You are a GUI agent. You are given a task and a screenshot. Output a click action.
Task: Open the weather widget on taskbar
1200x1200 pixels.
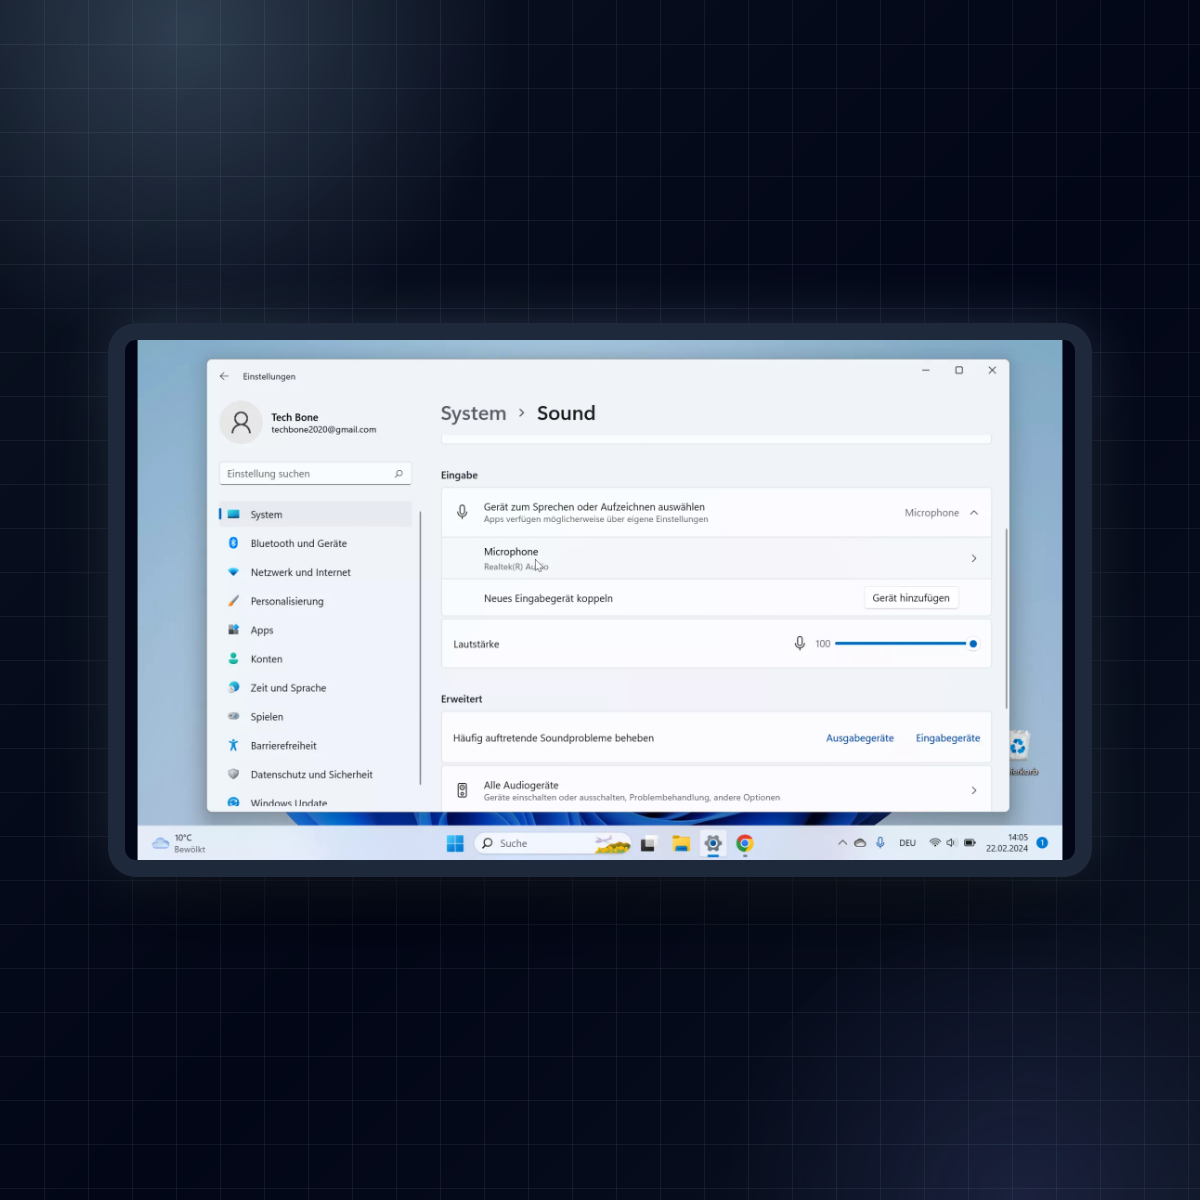(x=179, y=843)
